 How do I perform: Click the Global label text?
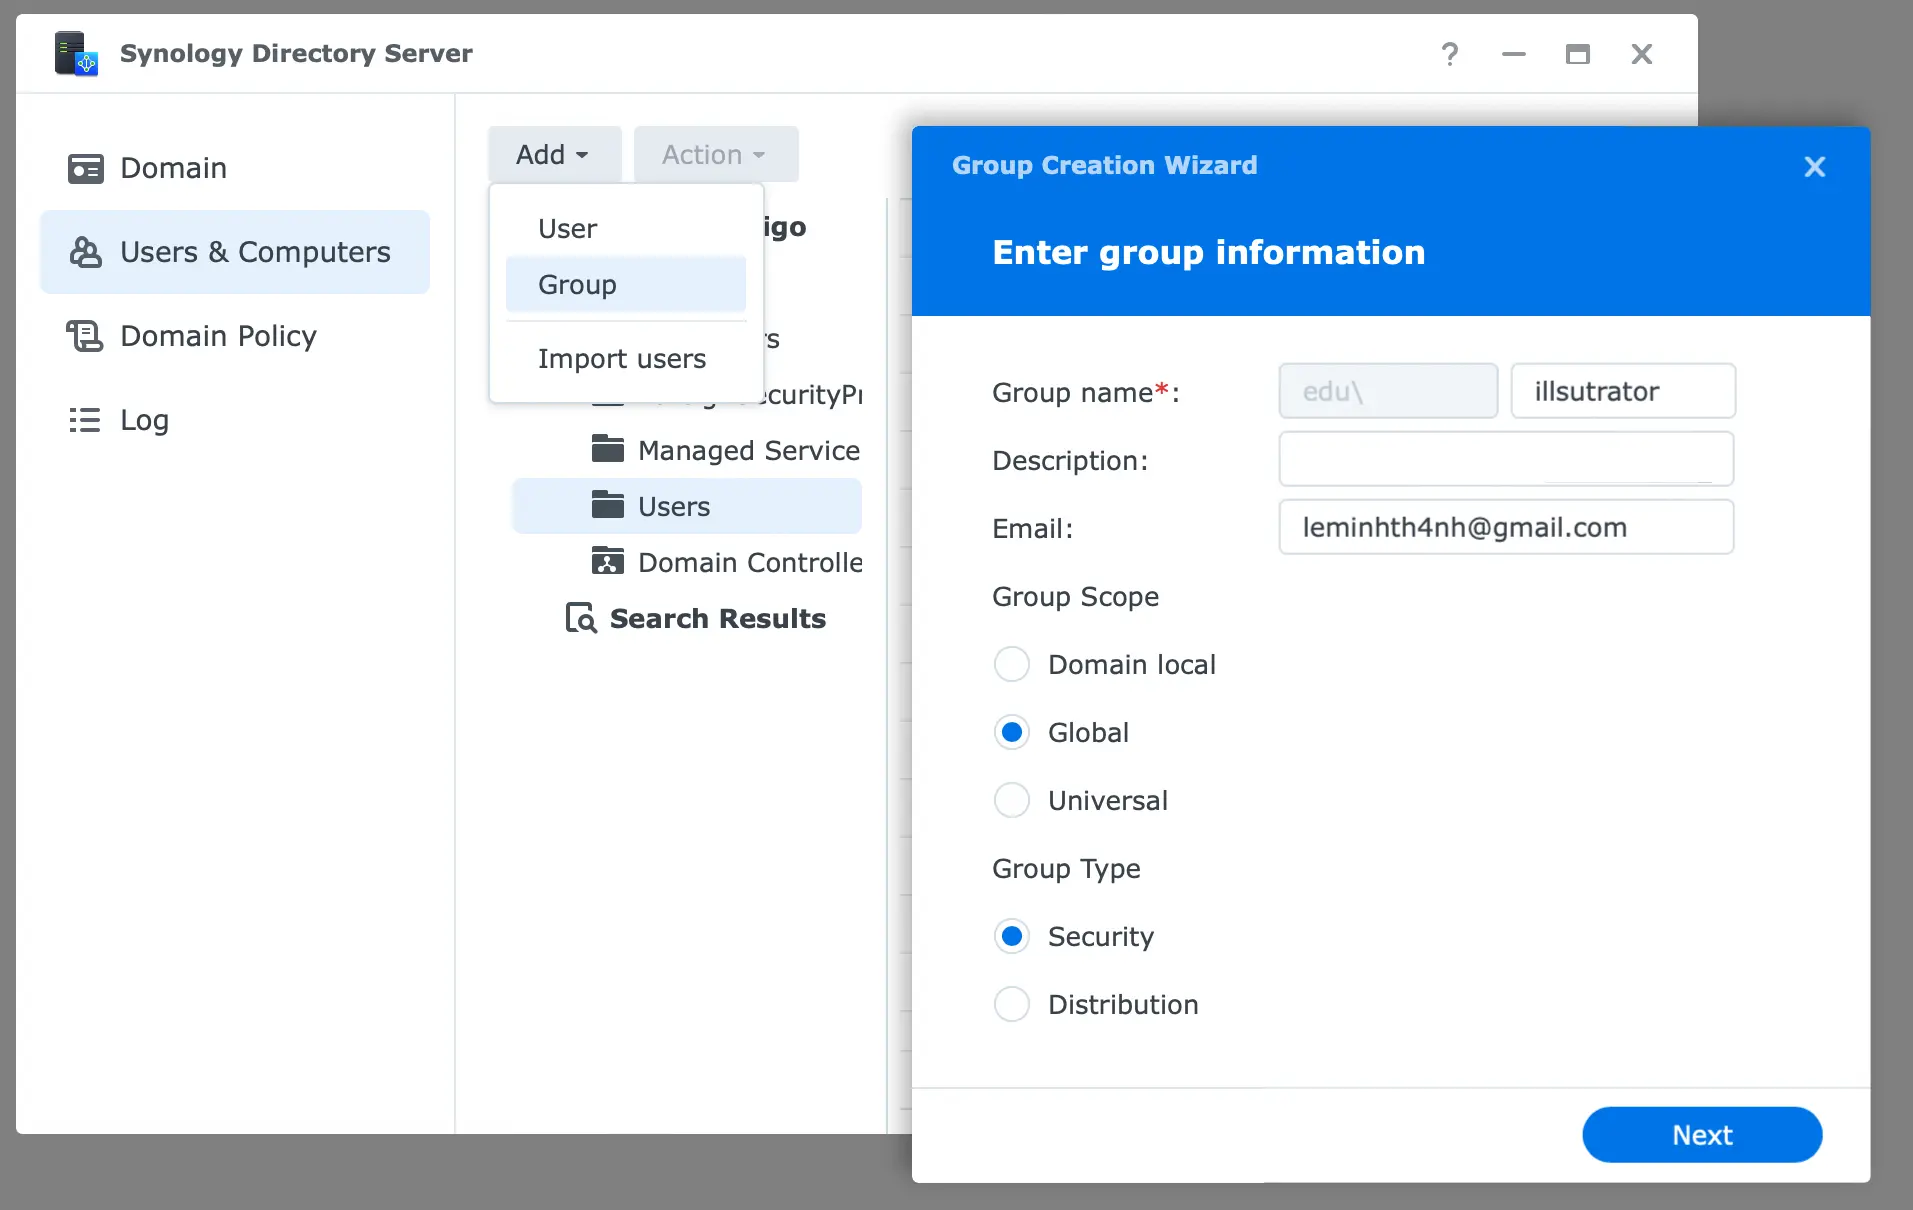[1088, 733]
